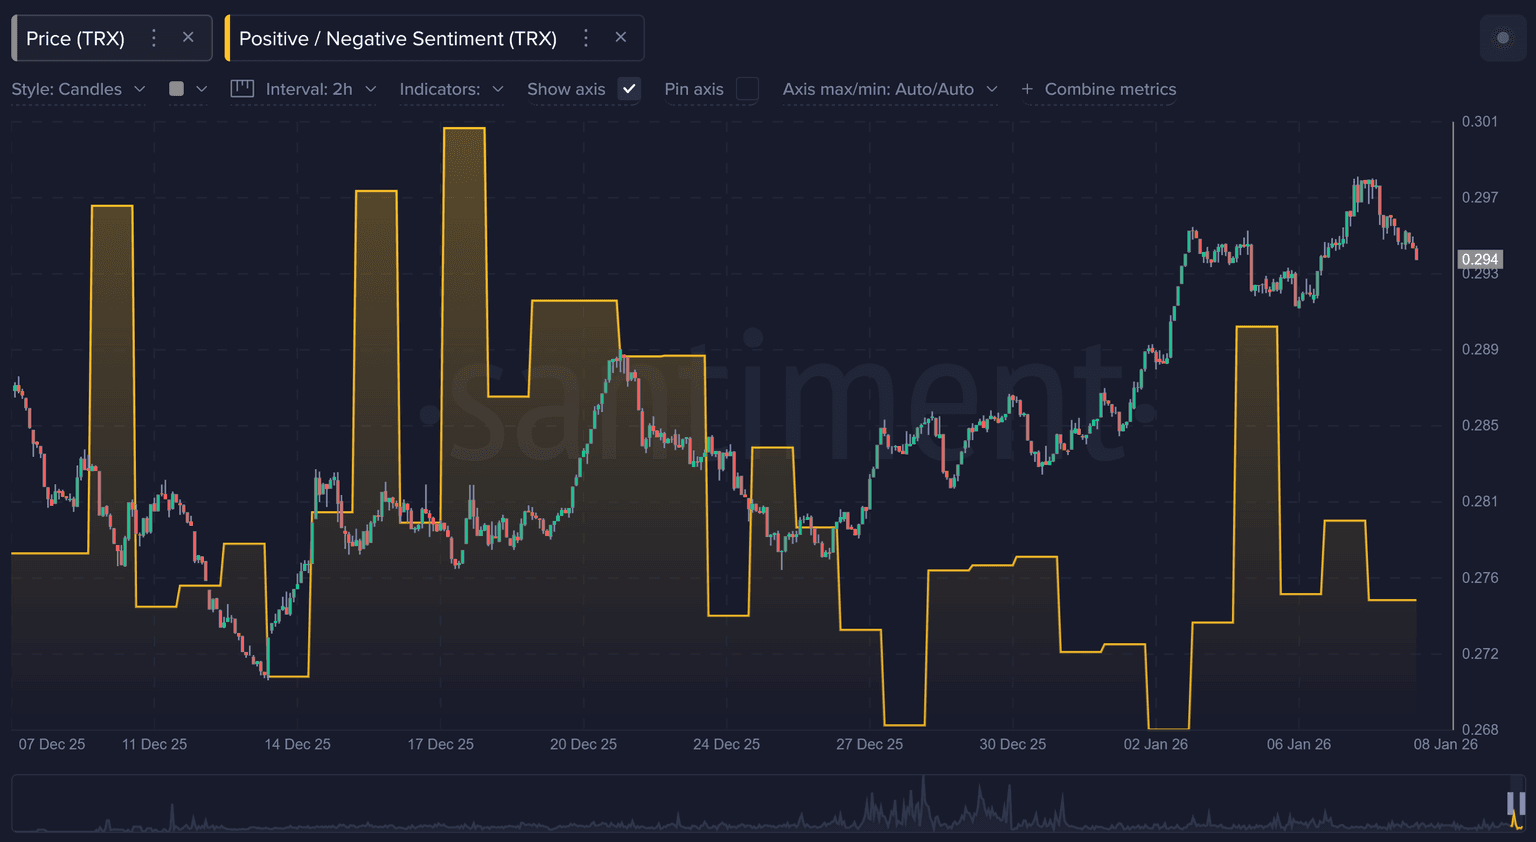This screenshot has width=1536, height=842.
Task: Select the Positive / Negative Sentiment (TRX) tab
Action: (397, 38)
